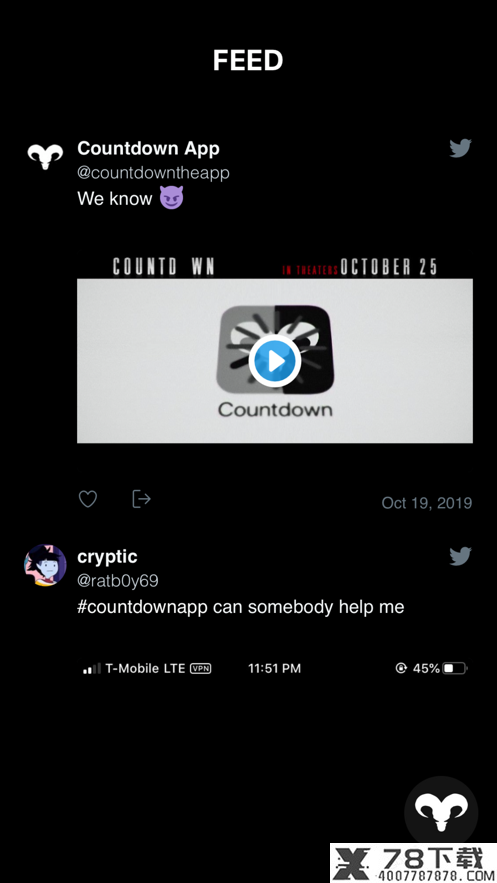Tap the #countdownapp hashtag
The height and width of the screenshot is (883, 497).
click(x=142, y=608)
